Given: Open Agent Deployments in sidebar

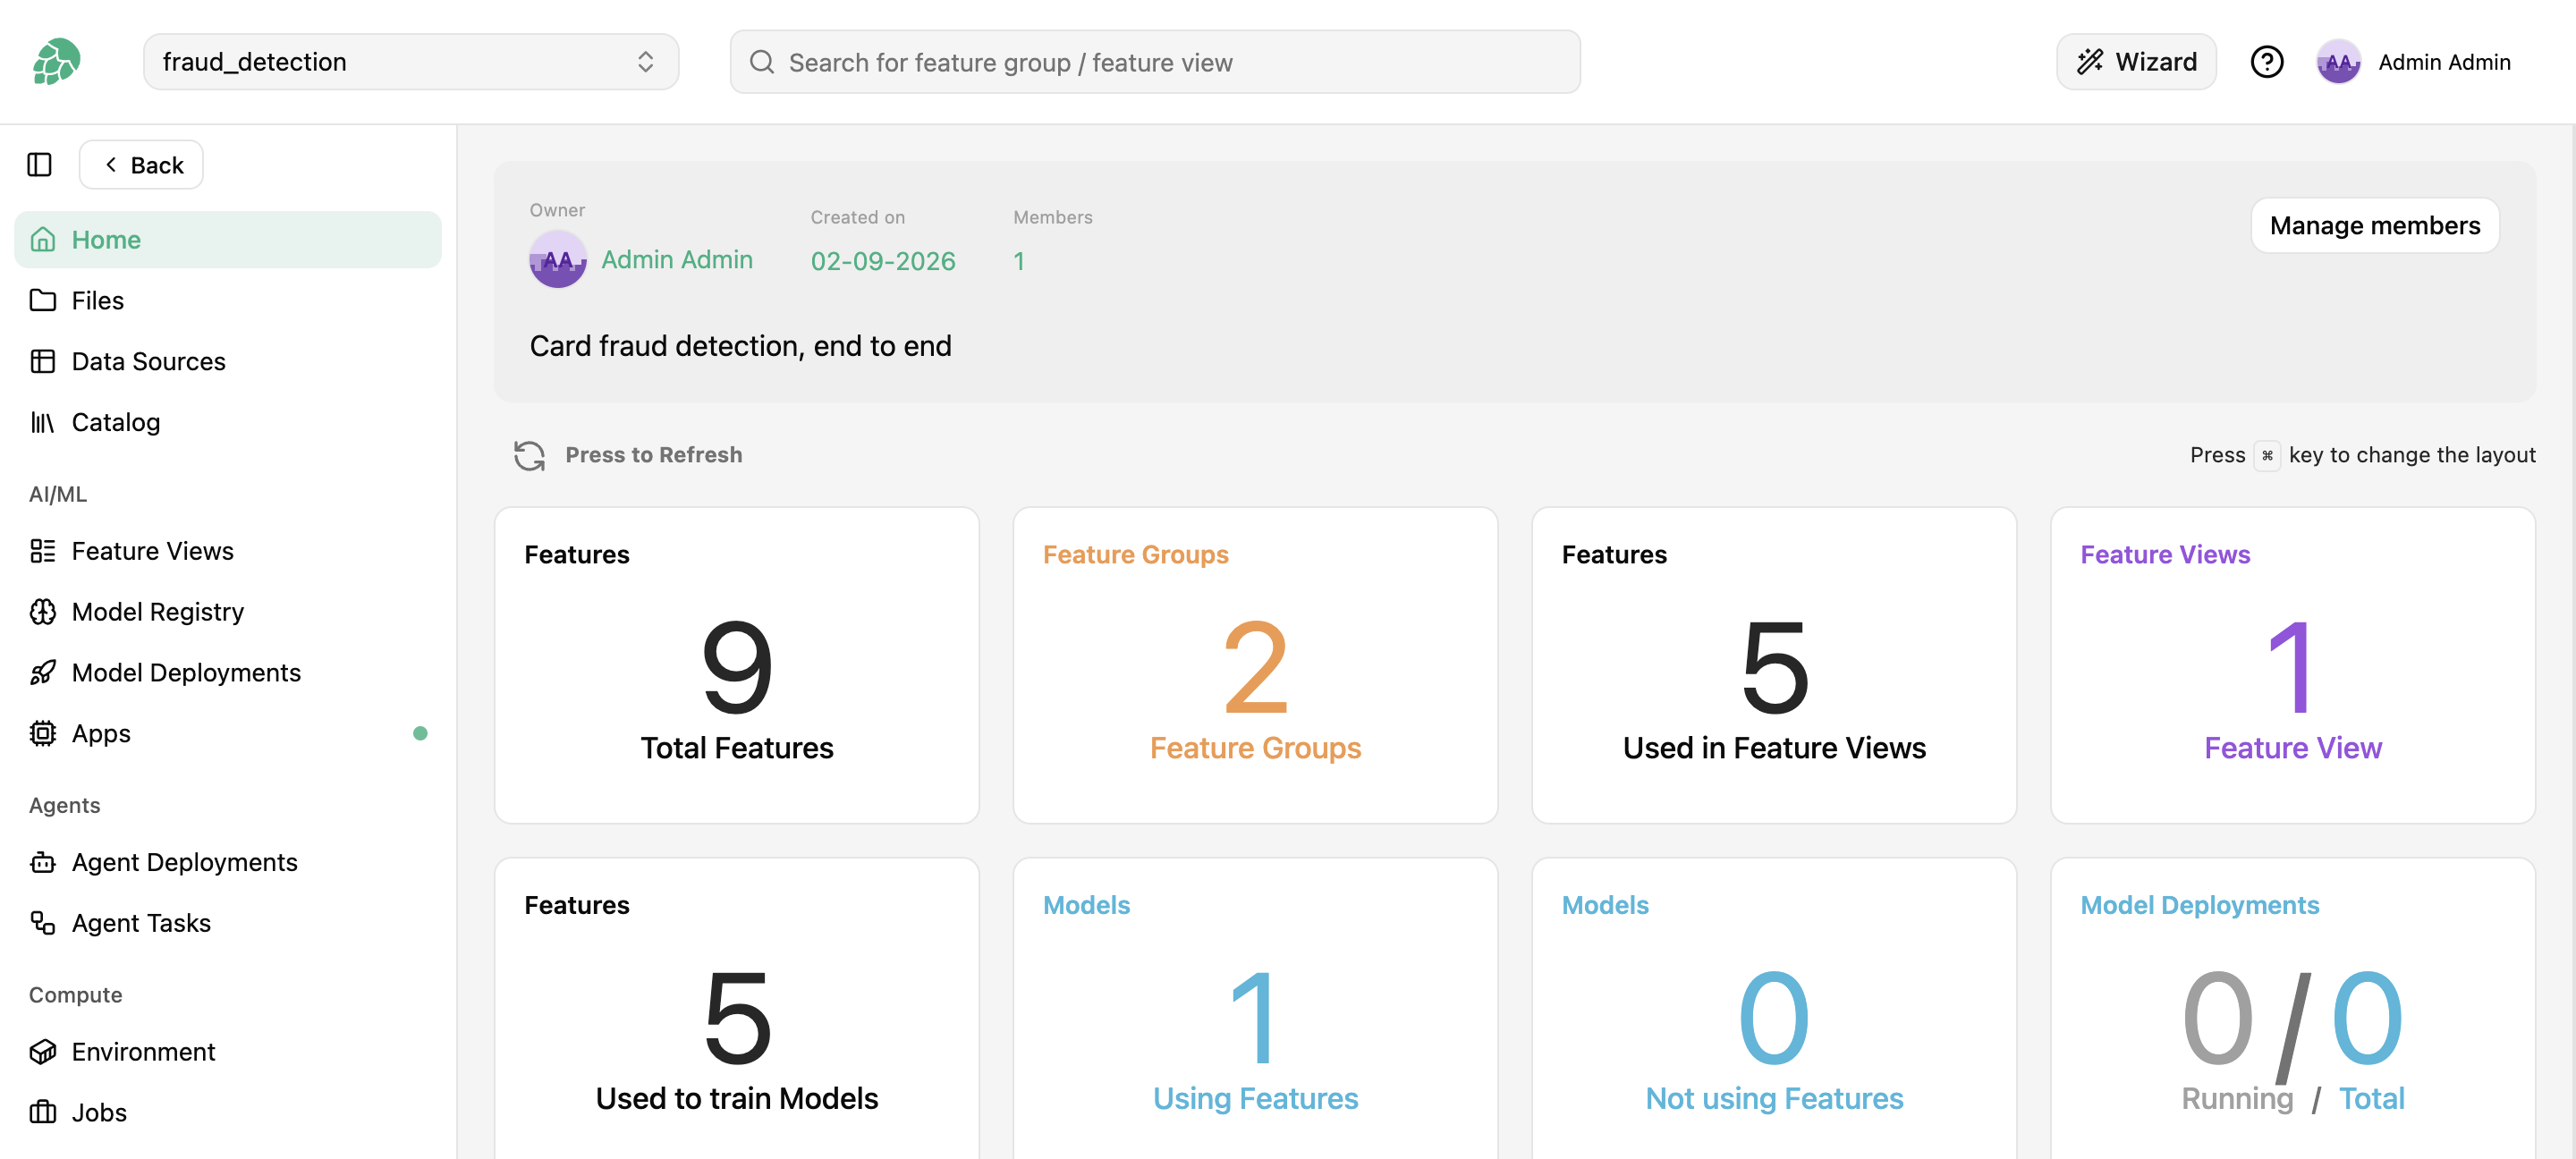Looking at the screenshot, I should (x=228, y=863).
